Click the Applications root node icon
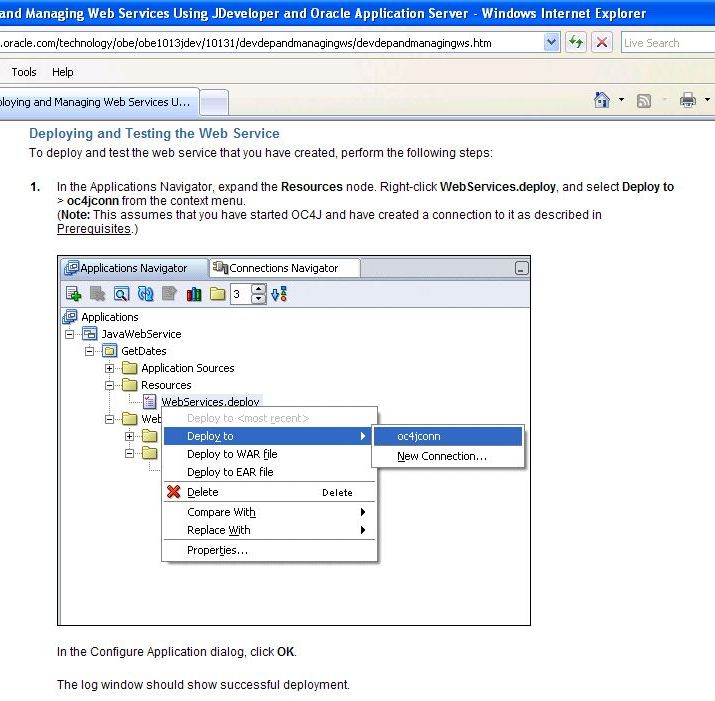Screen dimensions: 715x701 (x=70, y=317)
